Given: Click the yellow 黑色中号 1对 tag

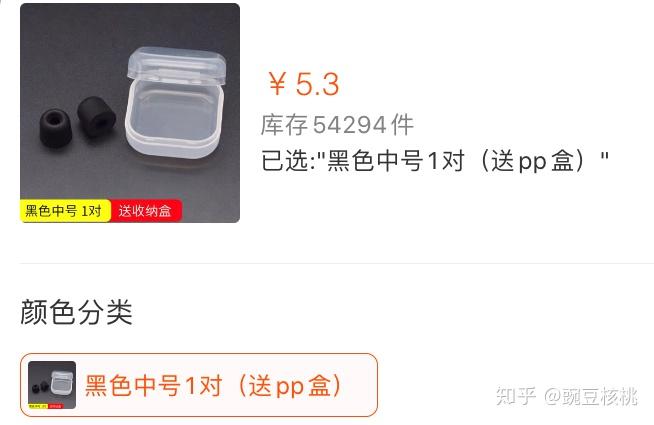Looking at the screenshot, I should [x=65, y=211].
